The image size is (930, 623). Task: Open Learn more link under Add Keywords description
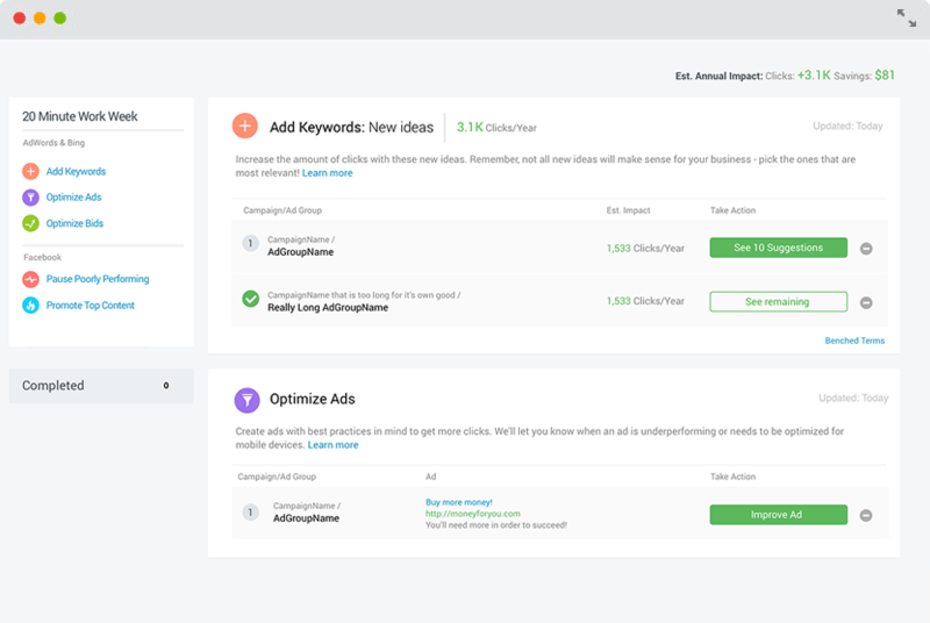(327, 173)
